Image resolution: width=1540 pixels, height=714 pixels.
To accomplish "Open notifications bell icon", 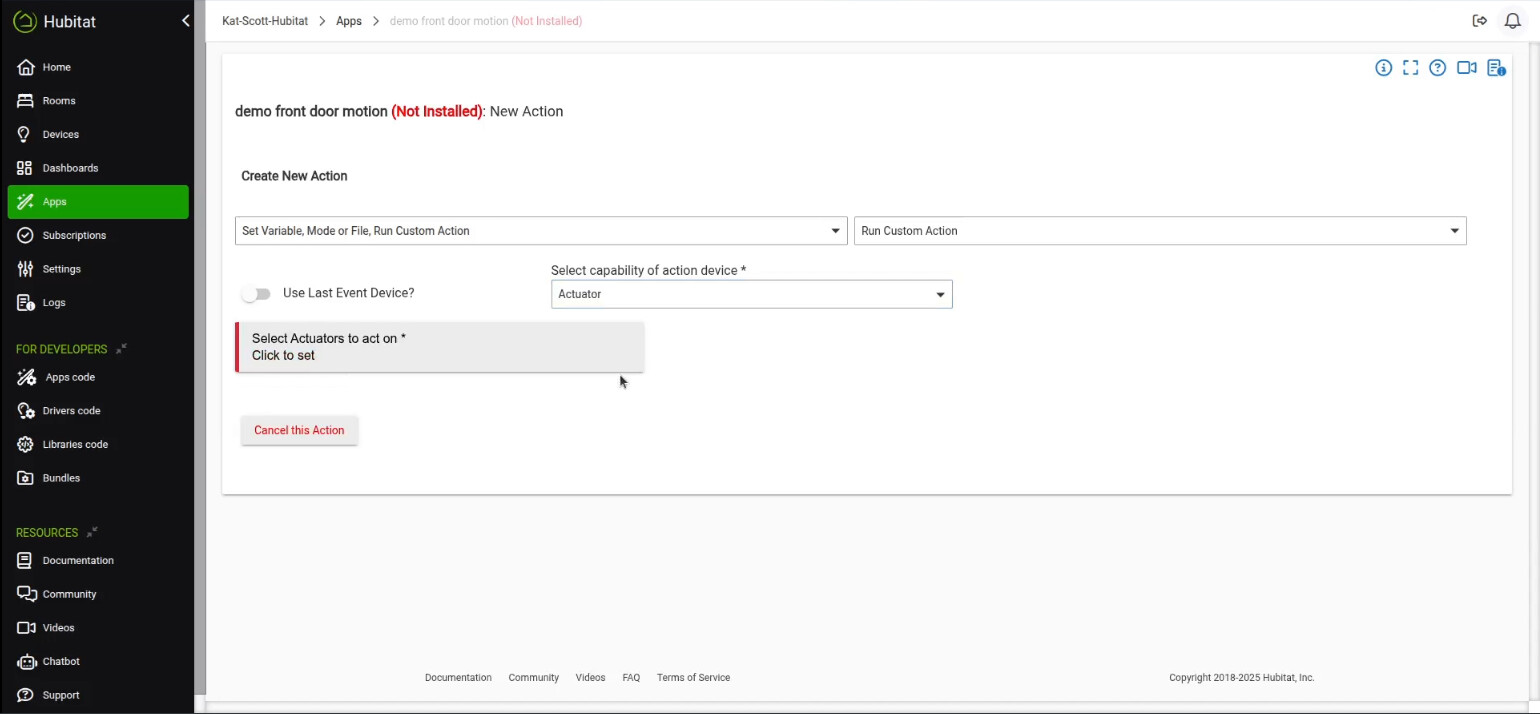I will tap(1512, 21).
